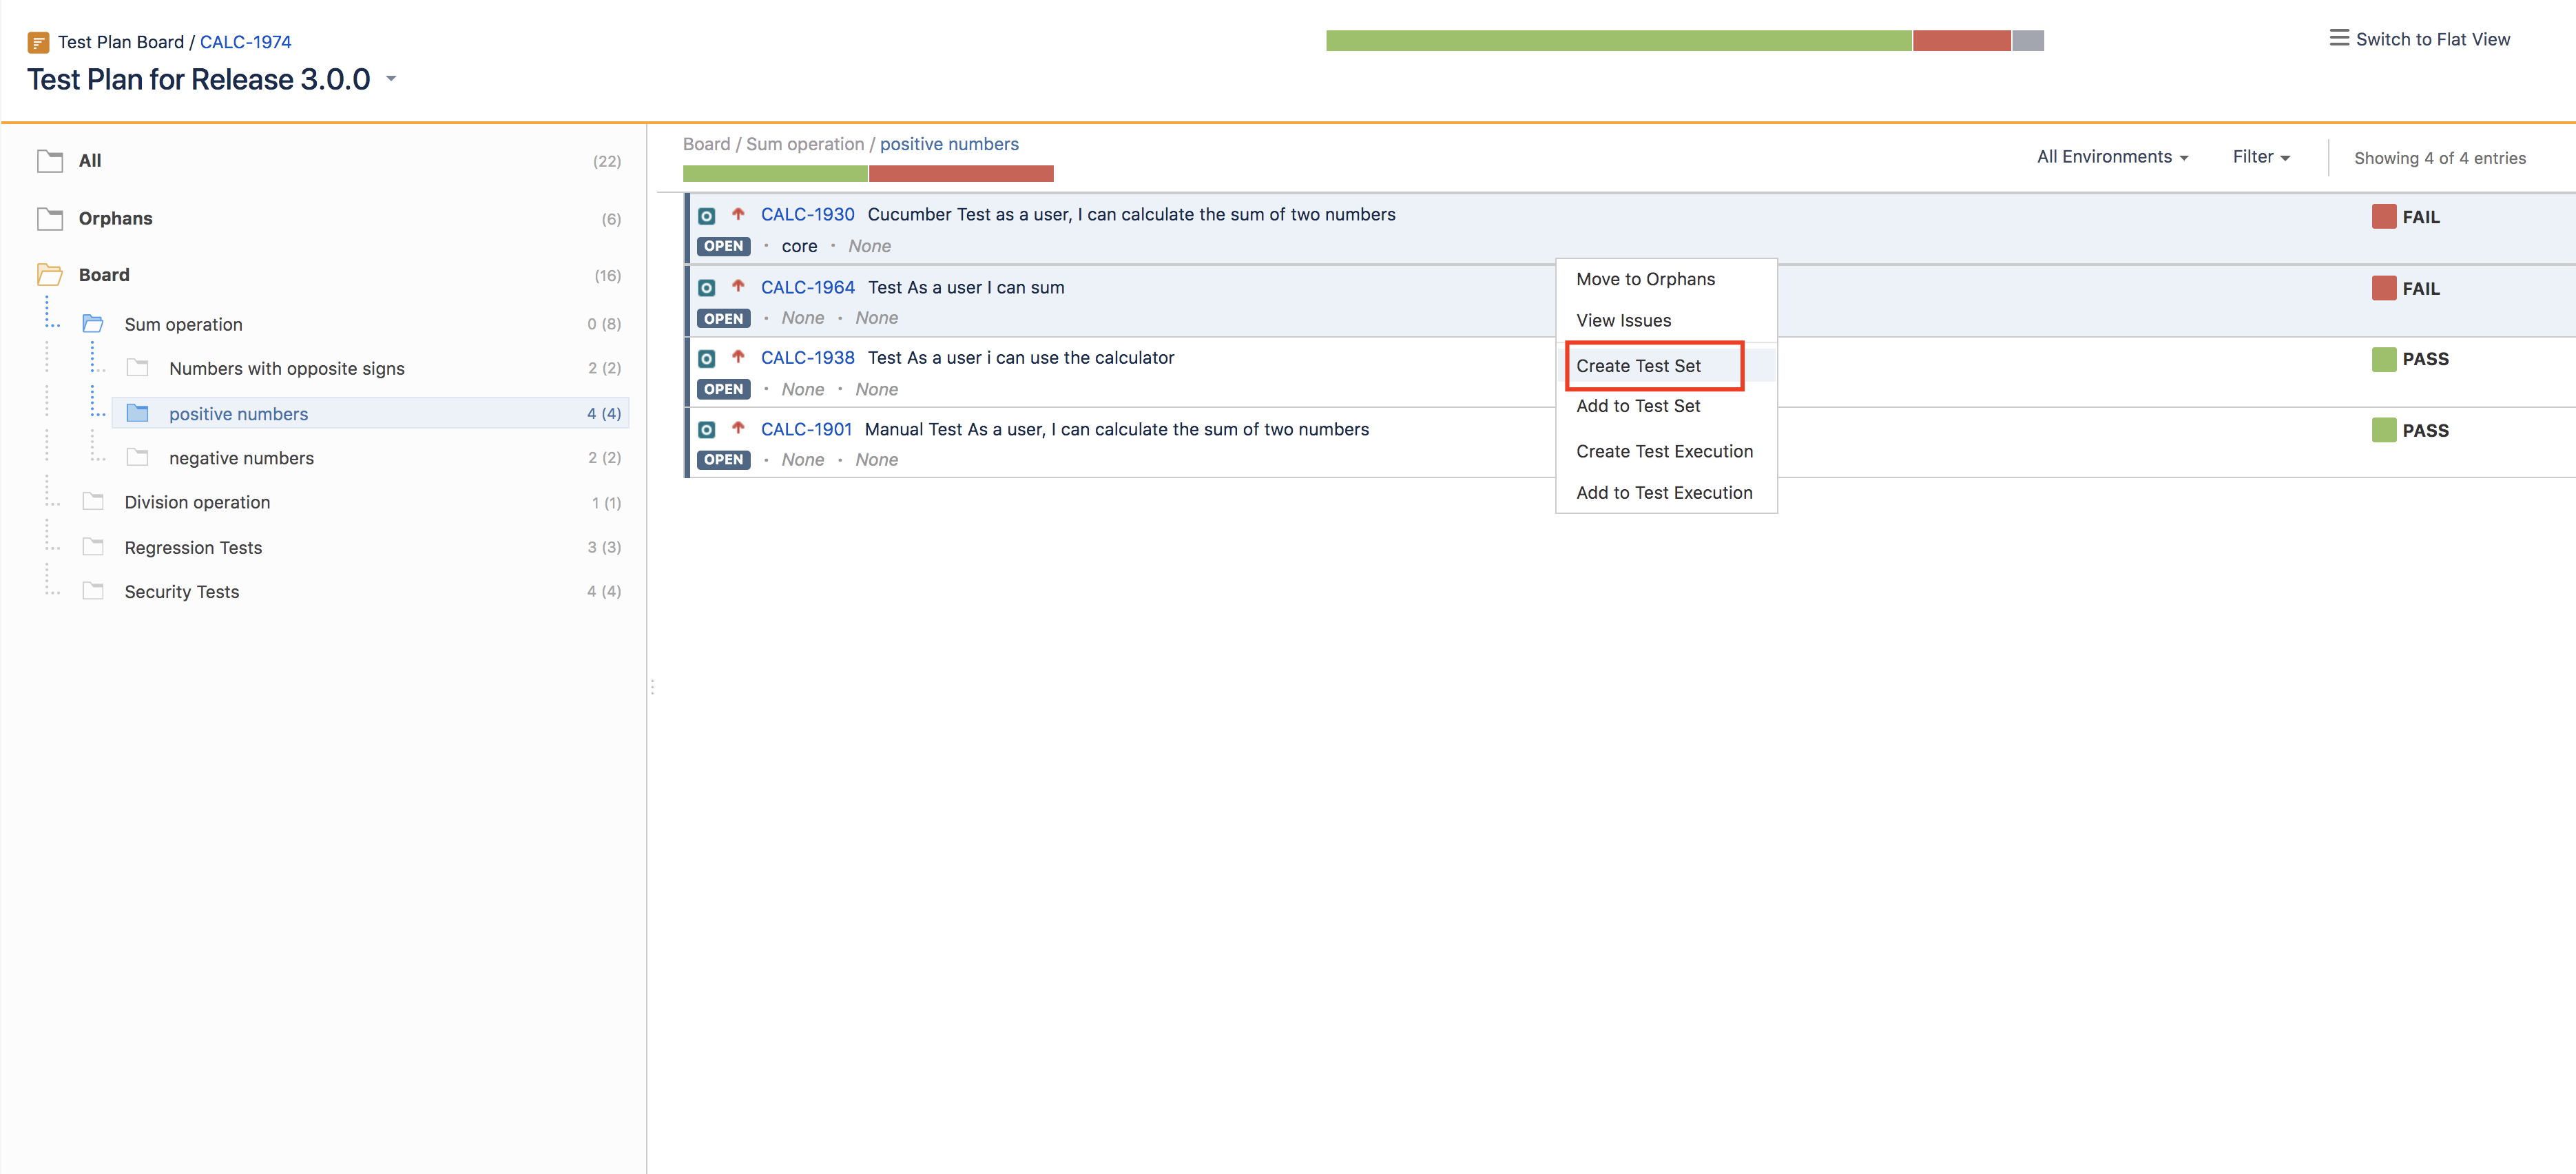Open the Test Plan title dropdown arrow
This screenshot has width=2576, height=1174.
pos(391,78)
